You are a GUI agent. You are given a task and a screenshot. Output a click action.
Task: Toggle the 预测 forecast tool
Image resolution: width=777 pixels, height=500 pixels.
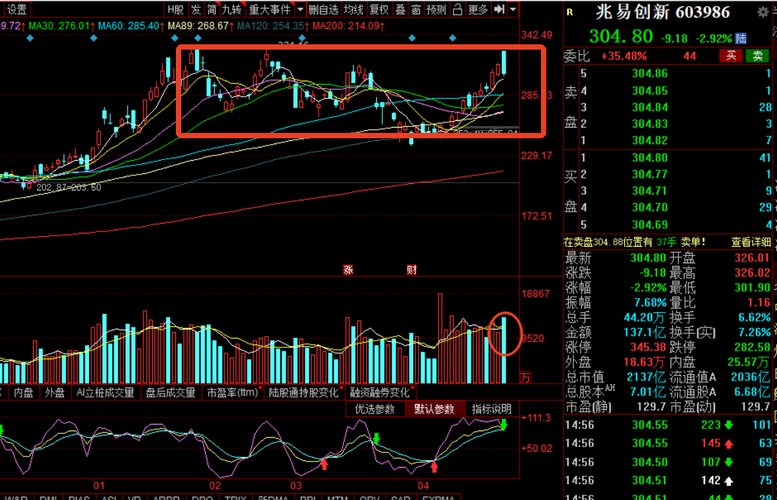437,9
